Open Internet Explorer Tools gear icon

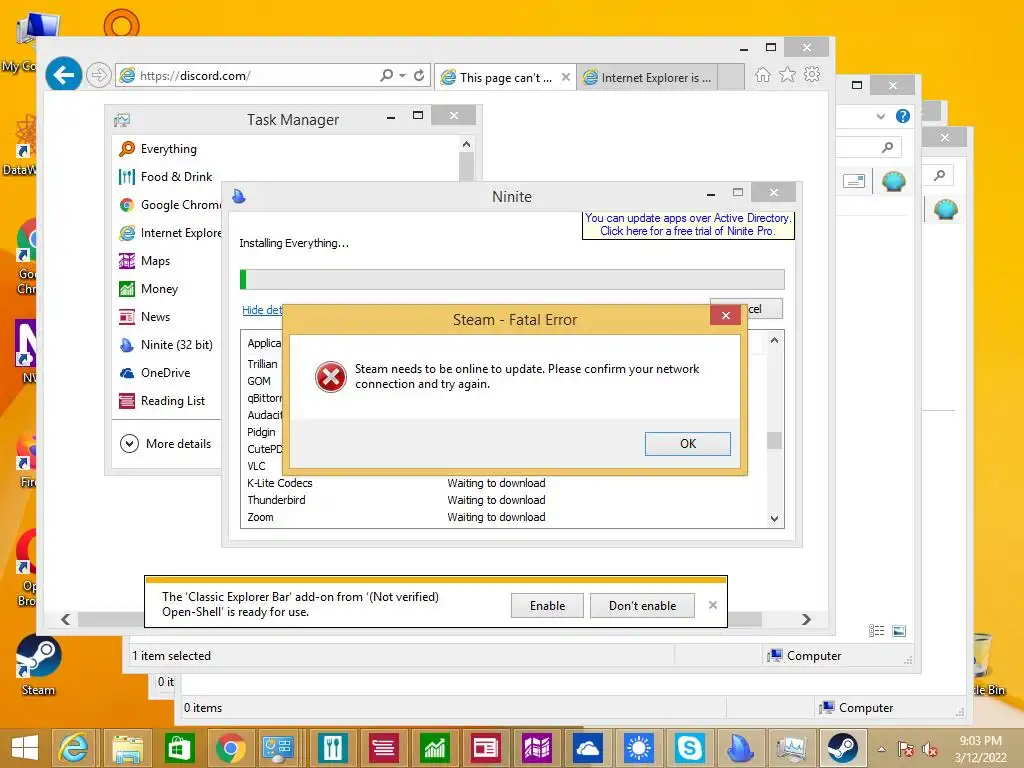pos(812,74)
